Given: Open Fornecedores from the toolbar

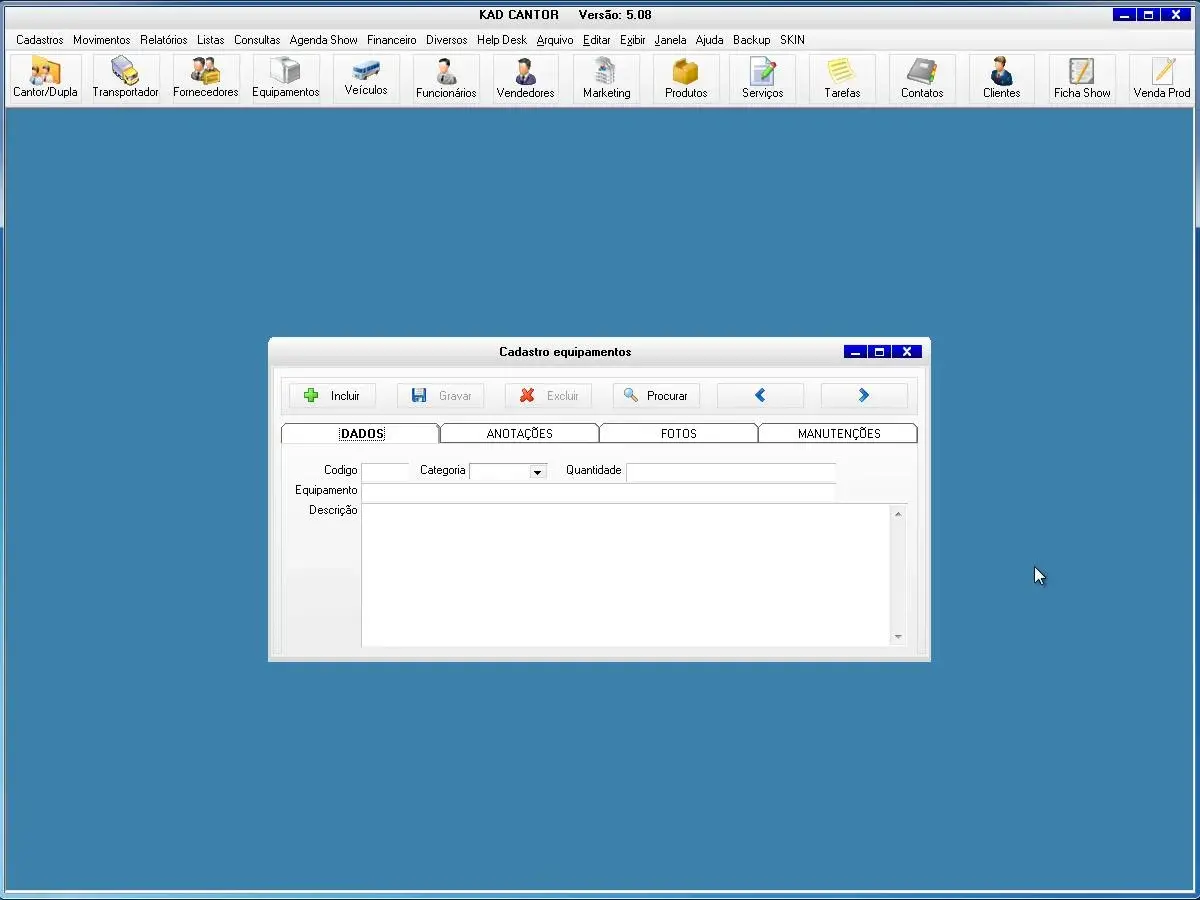Looking at the screenshot, I should [205, 78].
